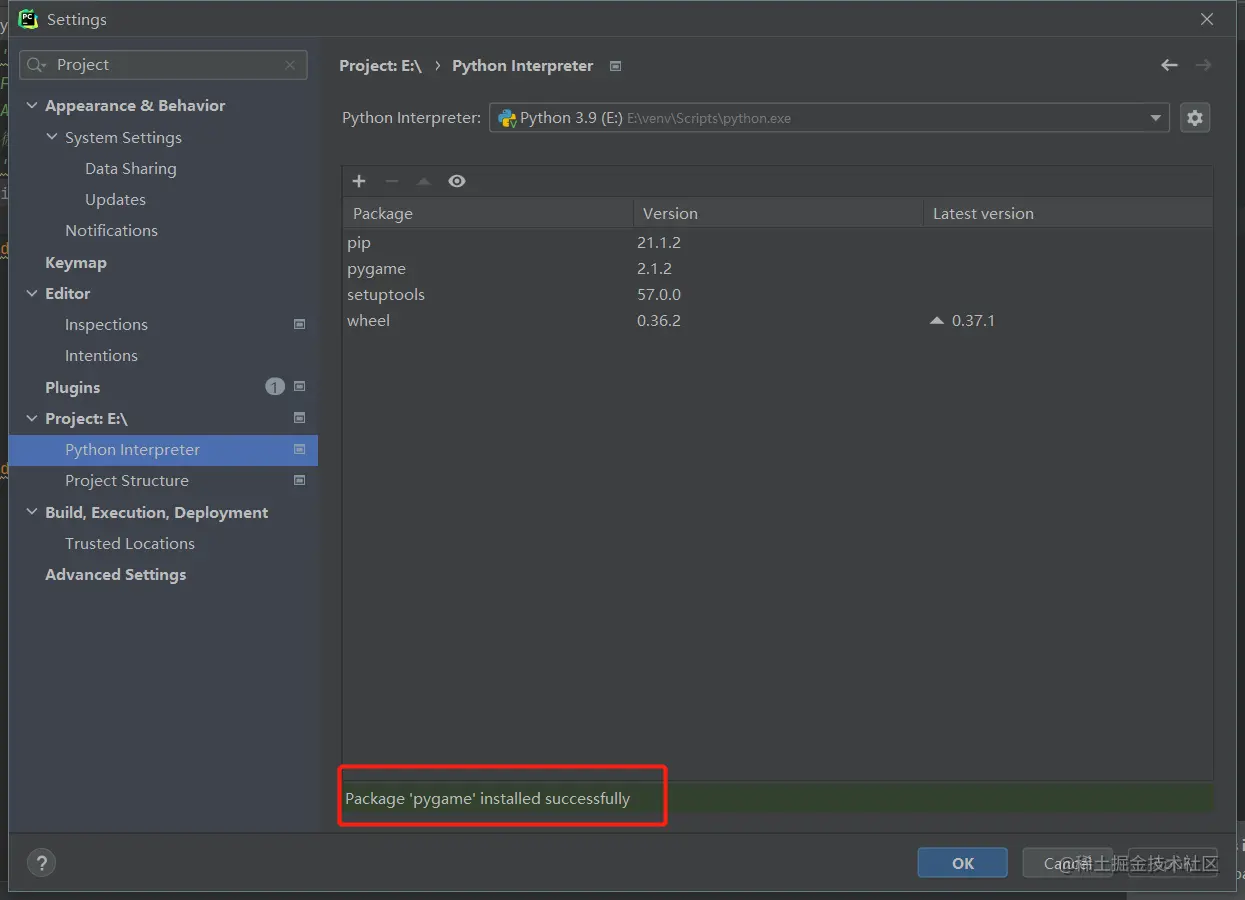This screenshot has height=900, width=1245.
Task: Click the project icon next to Plugins
Action: [299, 387]
